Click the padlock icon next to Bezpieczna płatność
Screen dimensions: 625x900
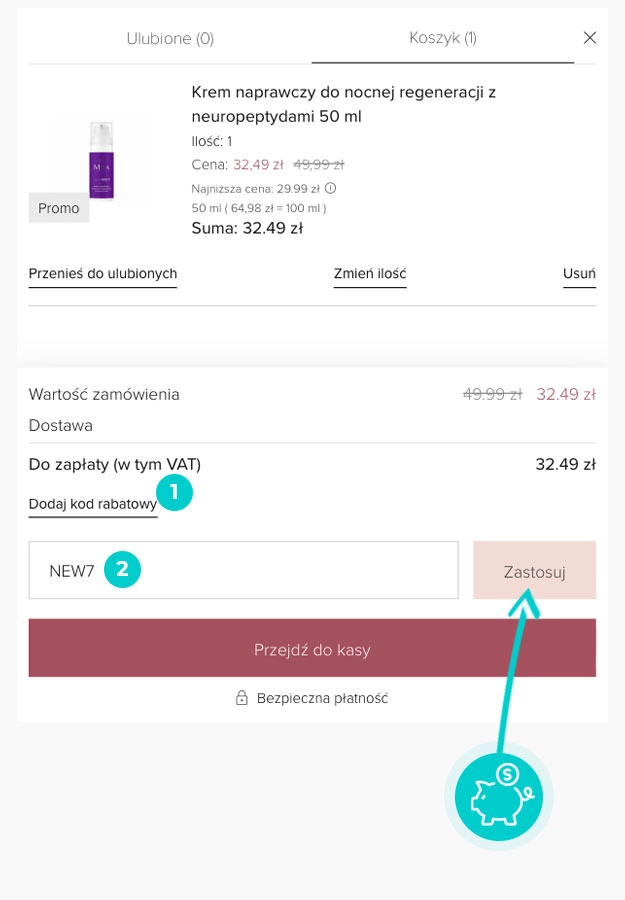click(241, 698)
